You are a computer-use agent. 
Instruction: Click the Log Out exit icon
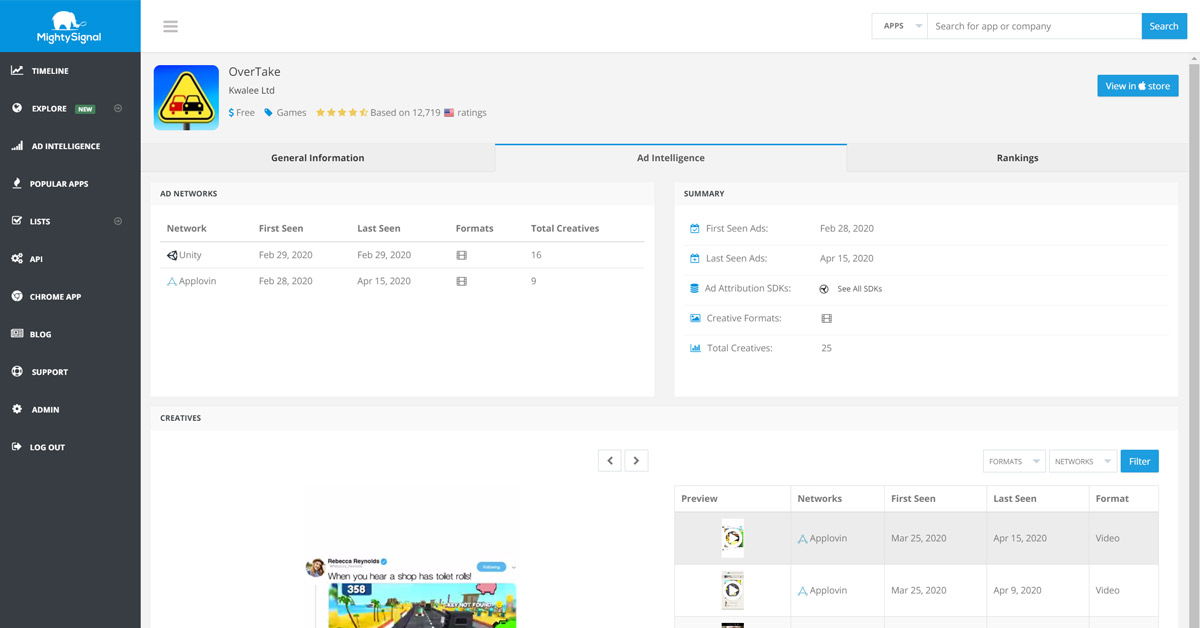17,447
